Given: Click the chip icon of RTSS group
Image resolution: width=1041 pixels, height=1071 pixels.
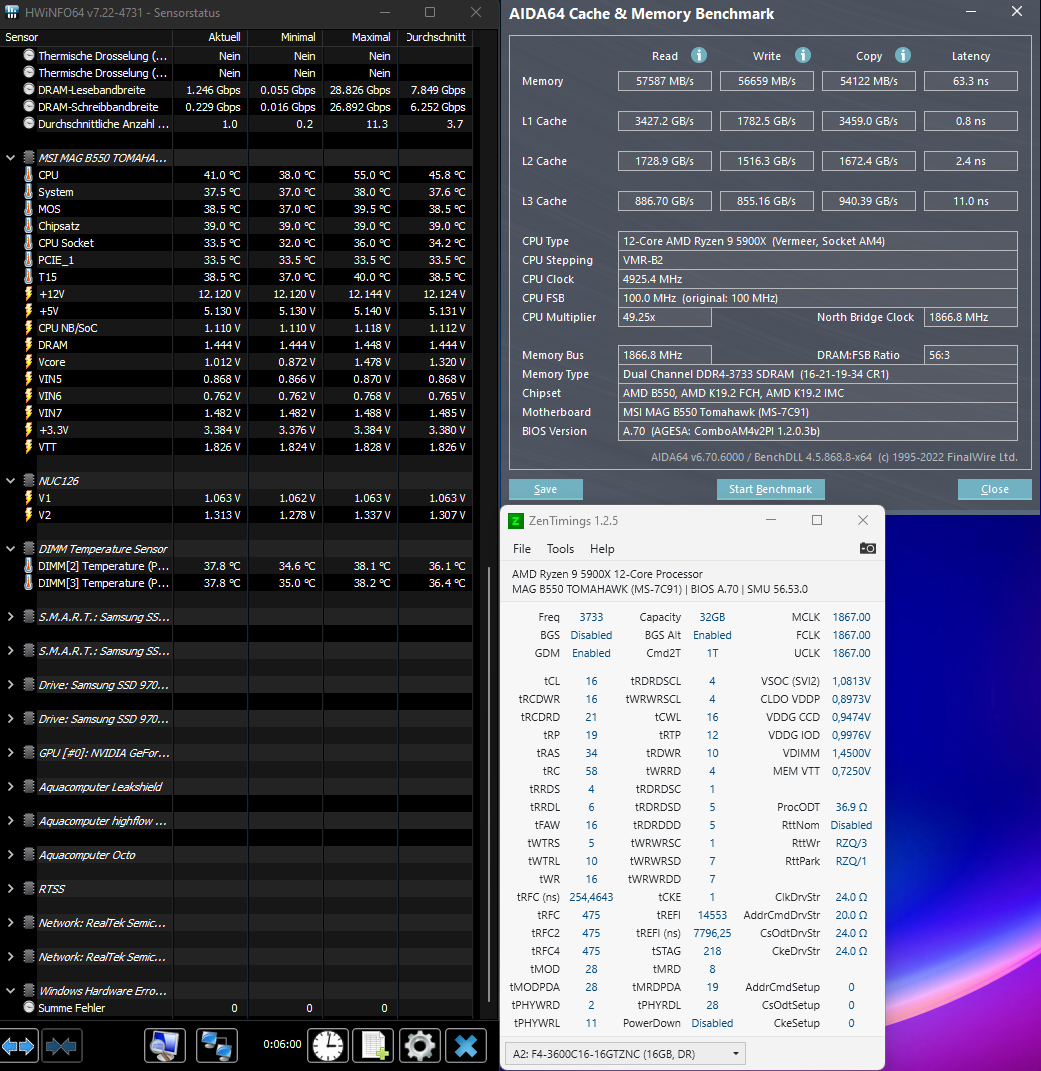Looking at the screenshot, I should pos(29,889).
